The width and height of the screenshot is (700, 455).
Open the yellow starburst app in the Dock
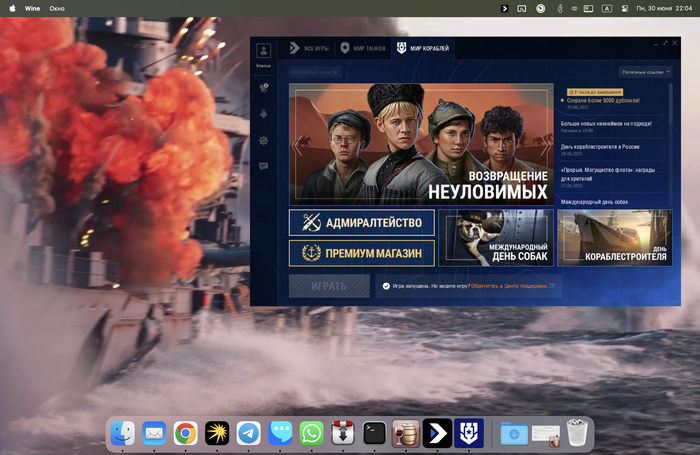pyautogui.click(x=217, y=433)
